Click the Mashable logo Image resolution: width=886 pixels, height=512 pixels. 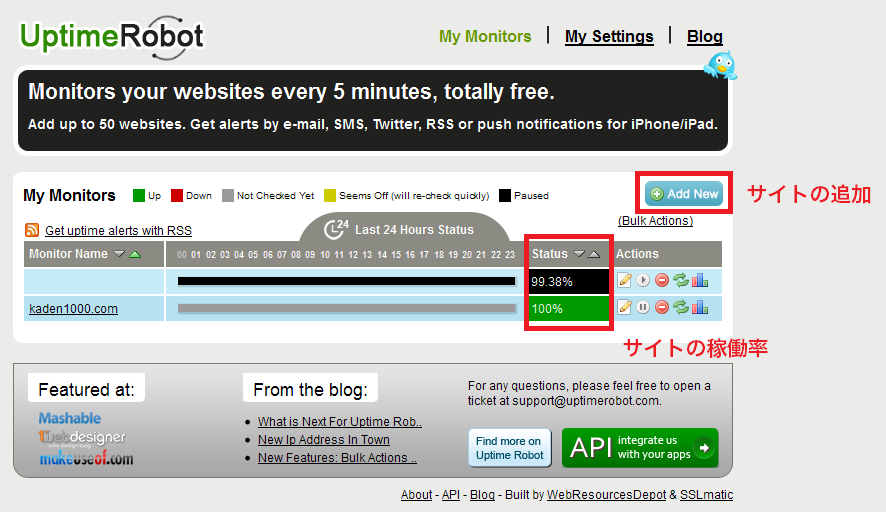70,418
